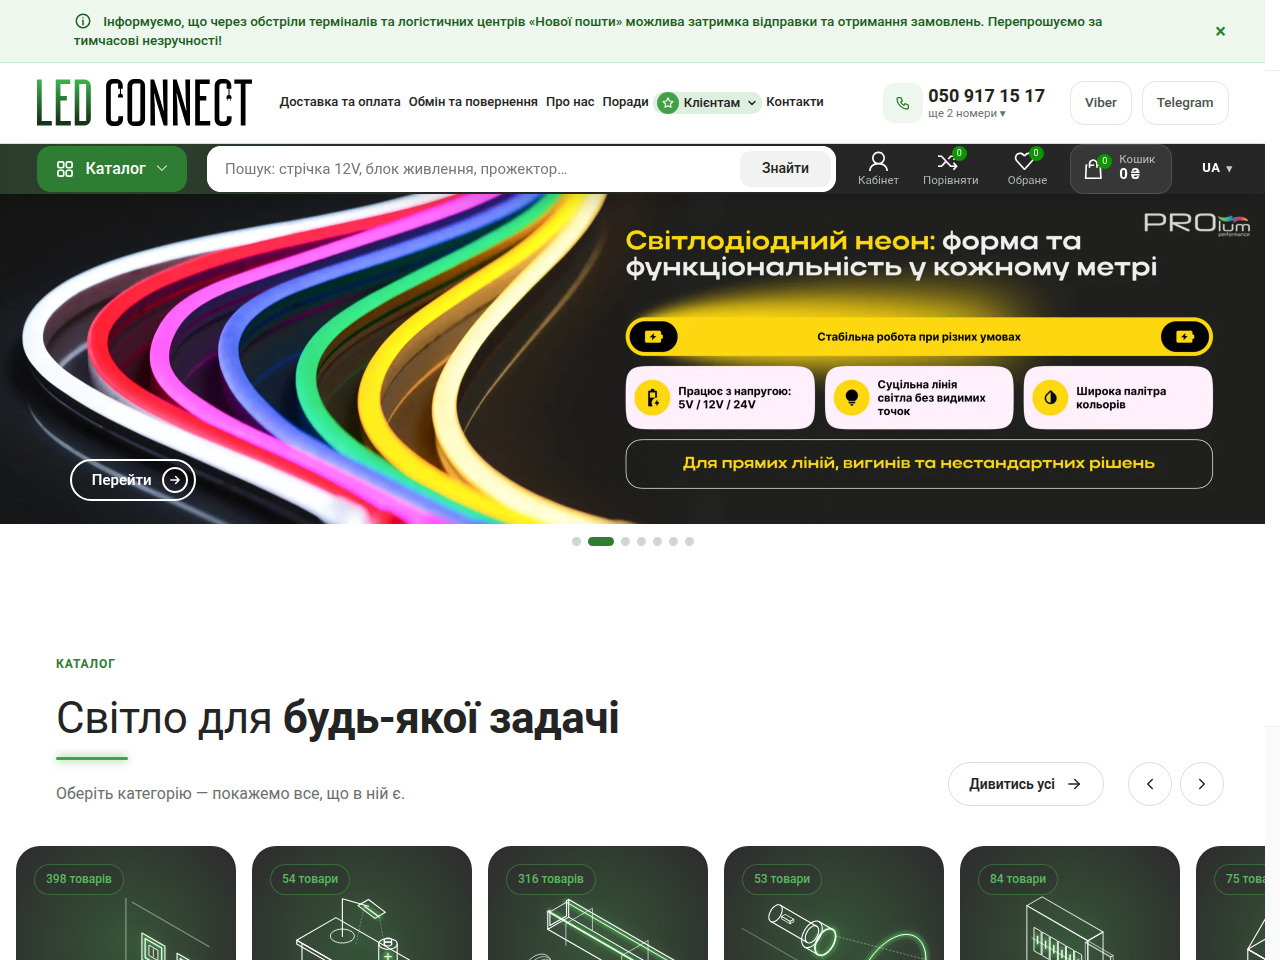
Task: Click Дивитись усі categories button
Action: [x=1026, y=784]
